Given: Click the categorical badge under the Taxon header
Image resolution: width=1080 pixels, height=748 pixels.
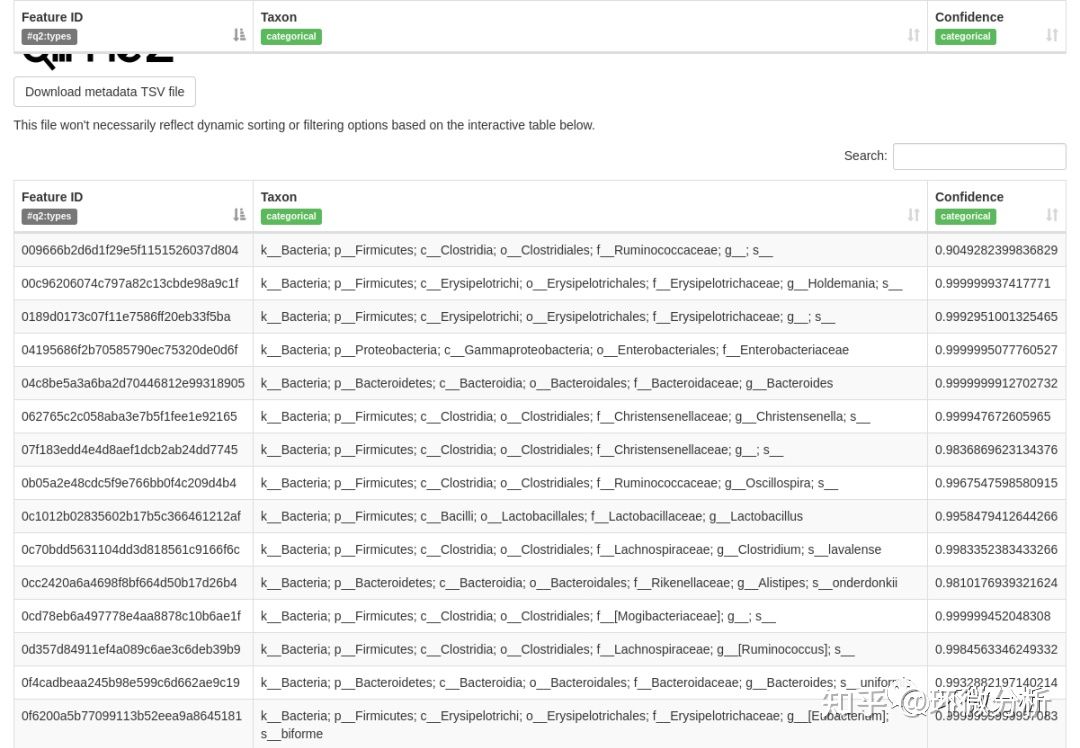Looking at the screenshot, I should click(x=290, y=216).
